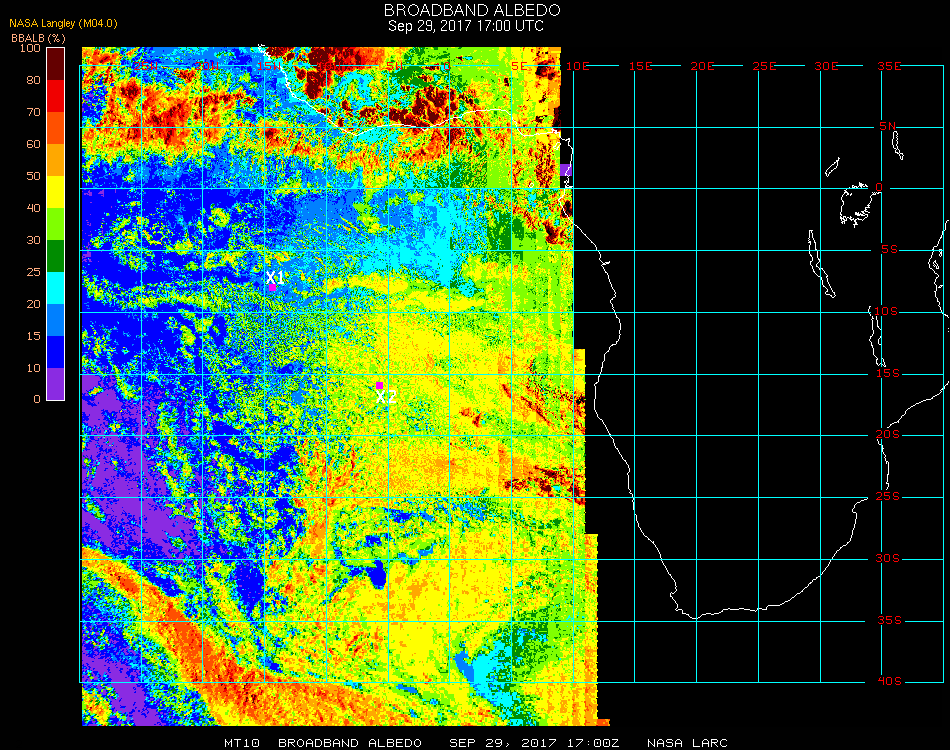The image size is (950, 750).
Task: Select the bright red 70-80 legend swatch
Action: pyautogui.click(x=56, y=96)
